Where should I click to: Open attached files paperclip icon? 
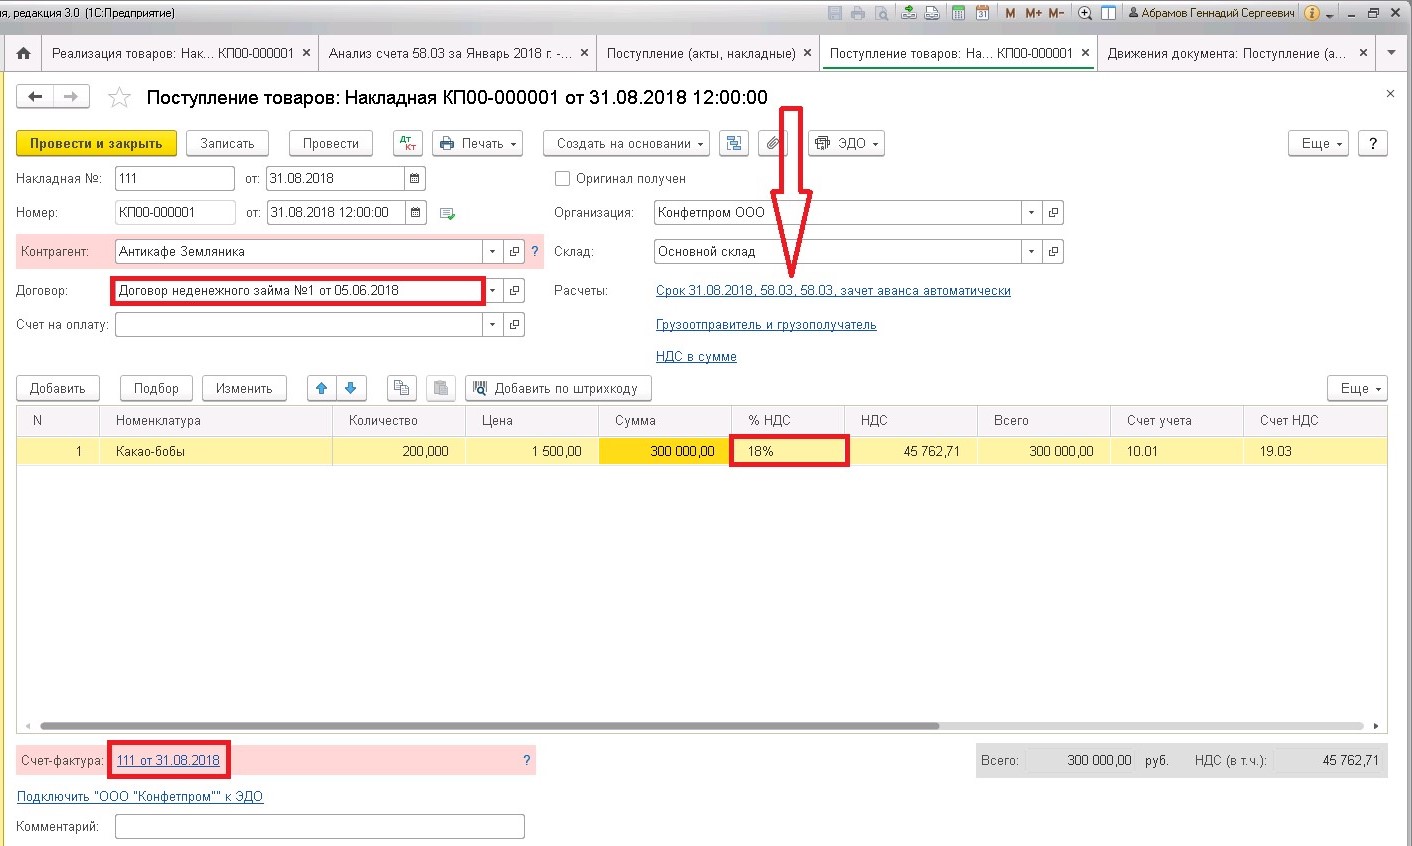pyautogui.click(x=772, y=143)
